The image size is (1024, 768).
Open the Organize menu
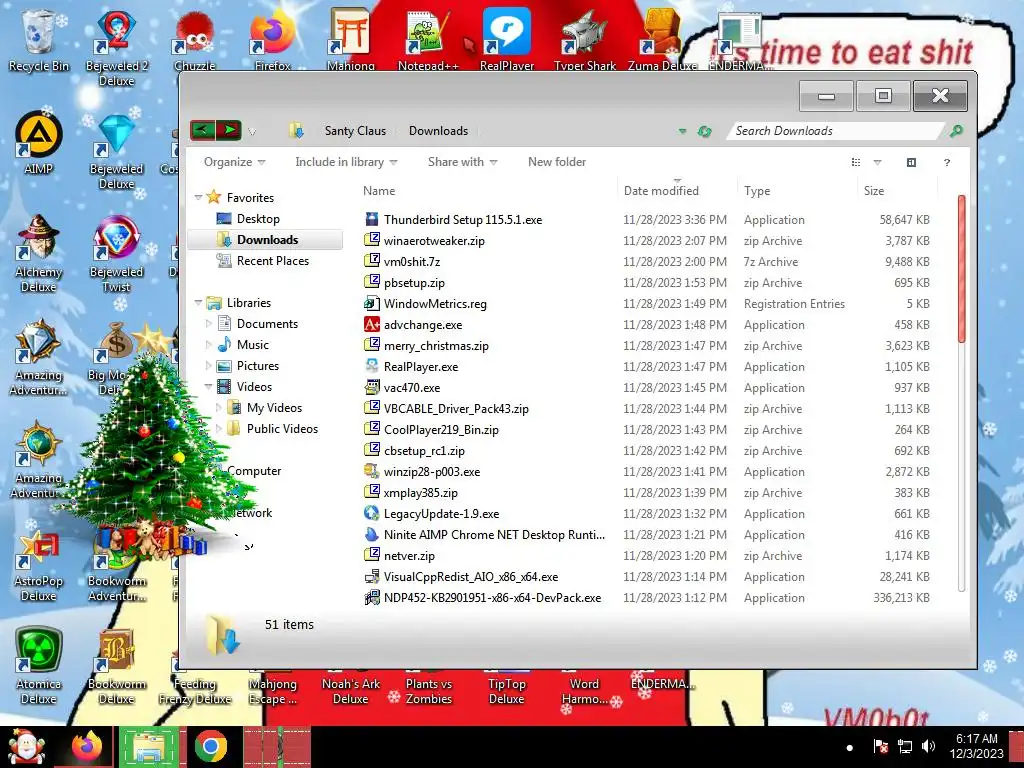(234, 162)
